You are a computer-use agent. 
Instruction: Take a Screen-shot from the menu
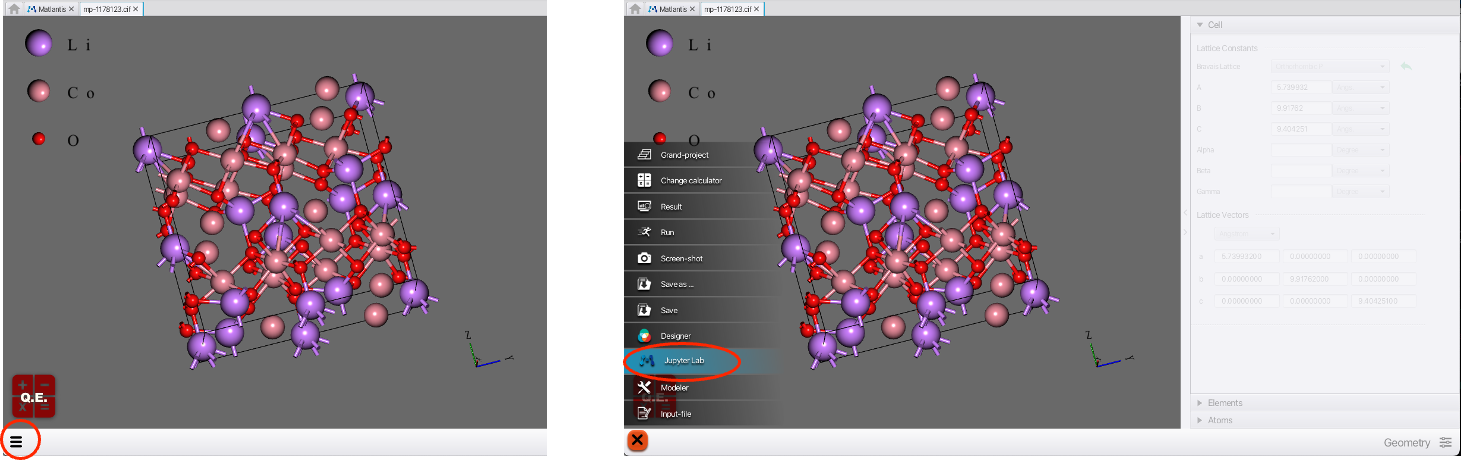(x=681, y=258)
